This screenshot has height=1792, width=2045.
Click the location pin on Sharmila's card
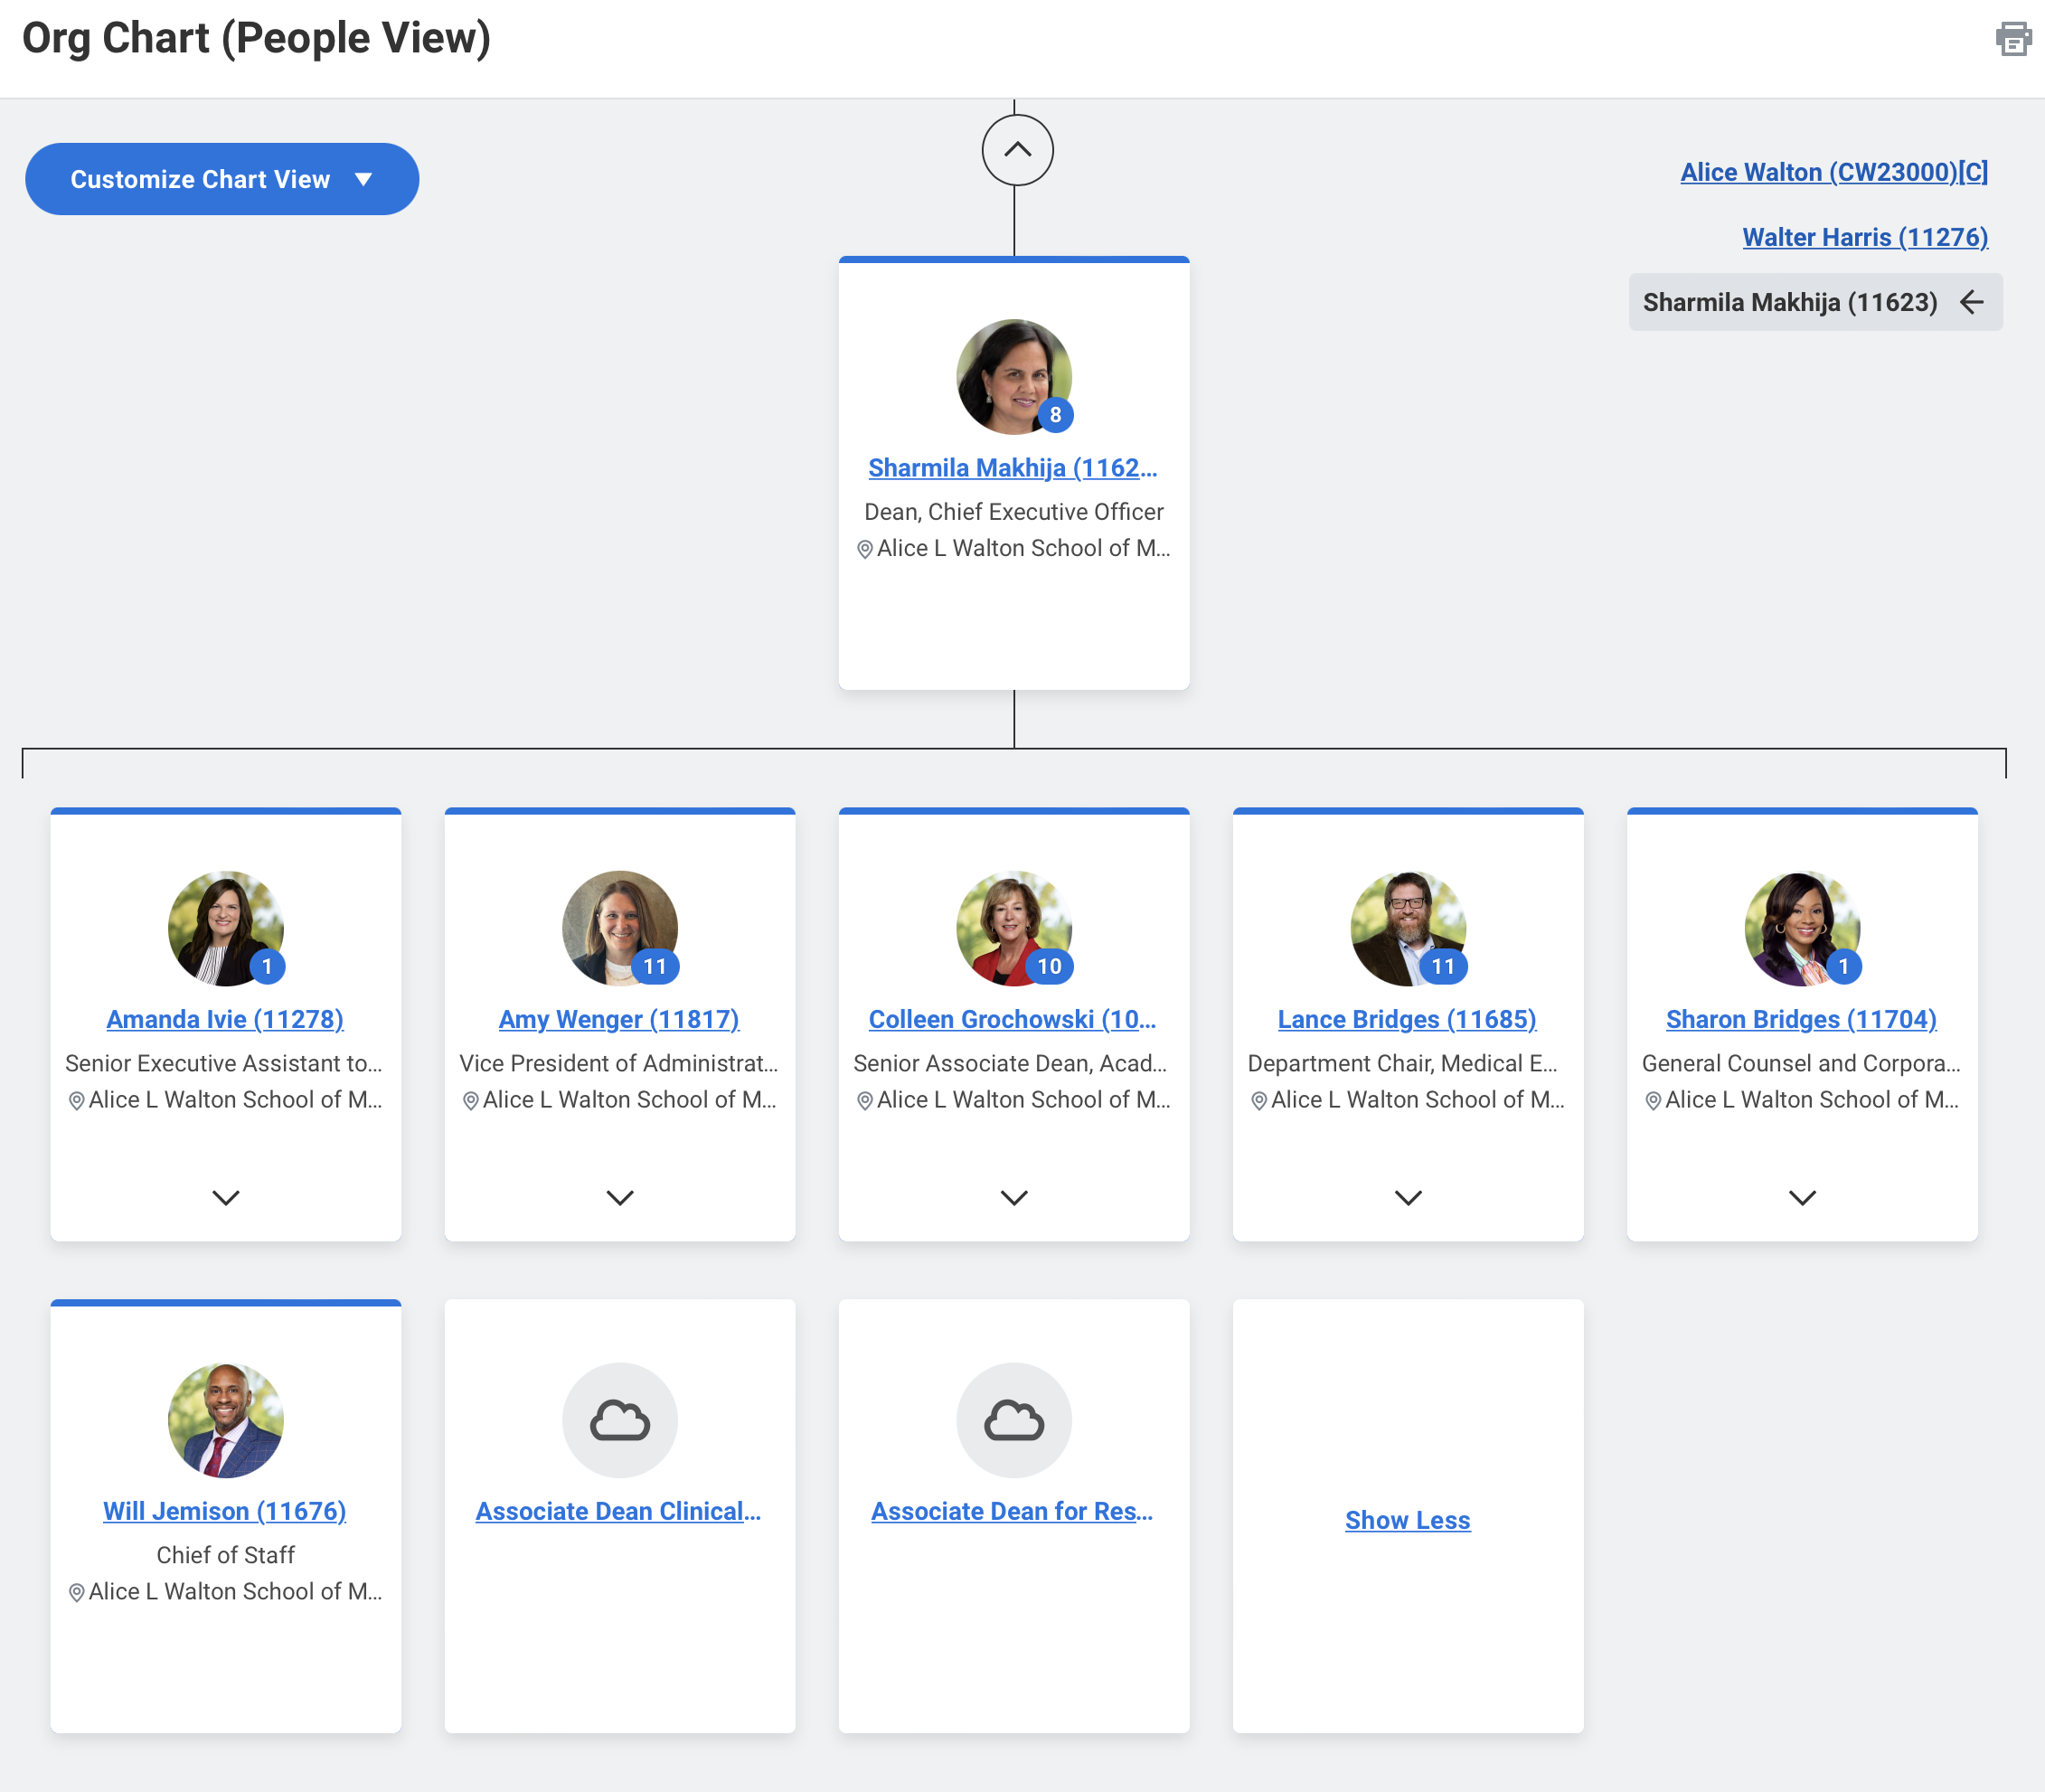pos(866,548)
